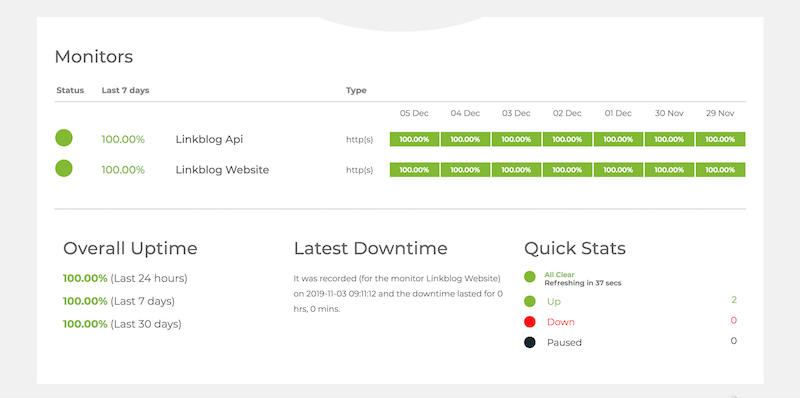Viewport: 800px width, 398px height.
Task: Click the Linkblog Website 7-day 100.00% value
Action: click(123, 170)
